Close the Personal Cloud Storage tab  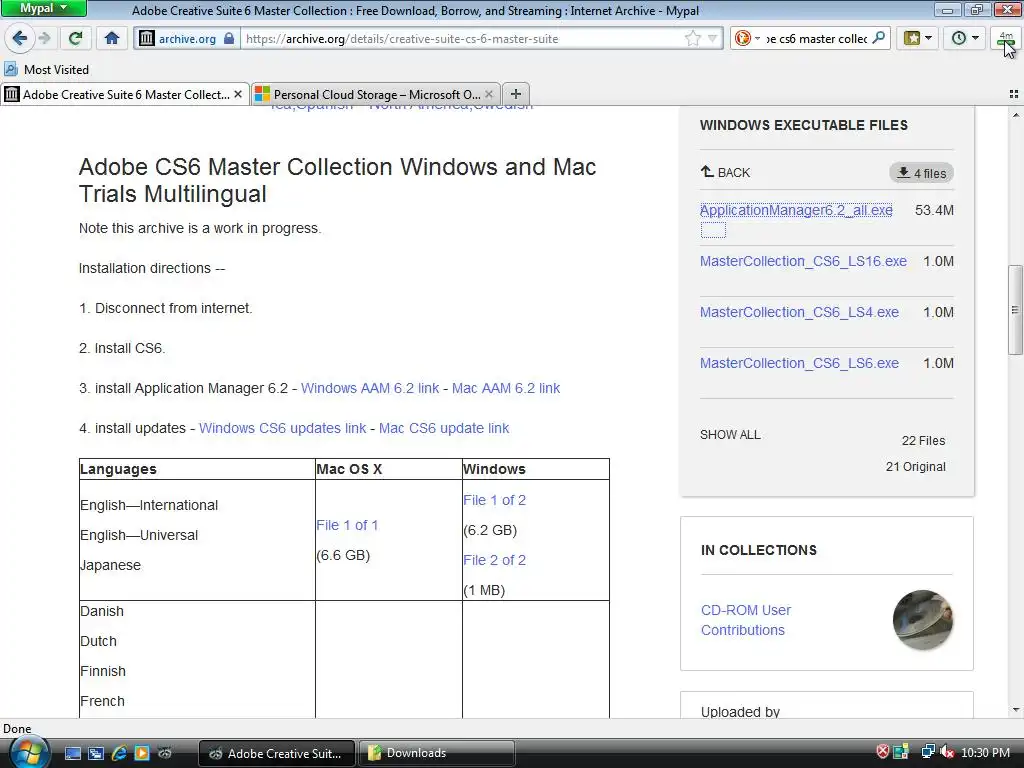(x=488, y=95)
